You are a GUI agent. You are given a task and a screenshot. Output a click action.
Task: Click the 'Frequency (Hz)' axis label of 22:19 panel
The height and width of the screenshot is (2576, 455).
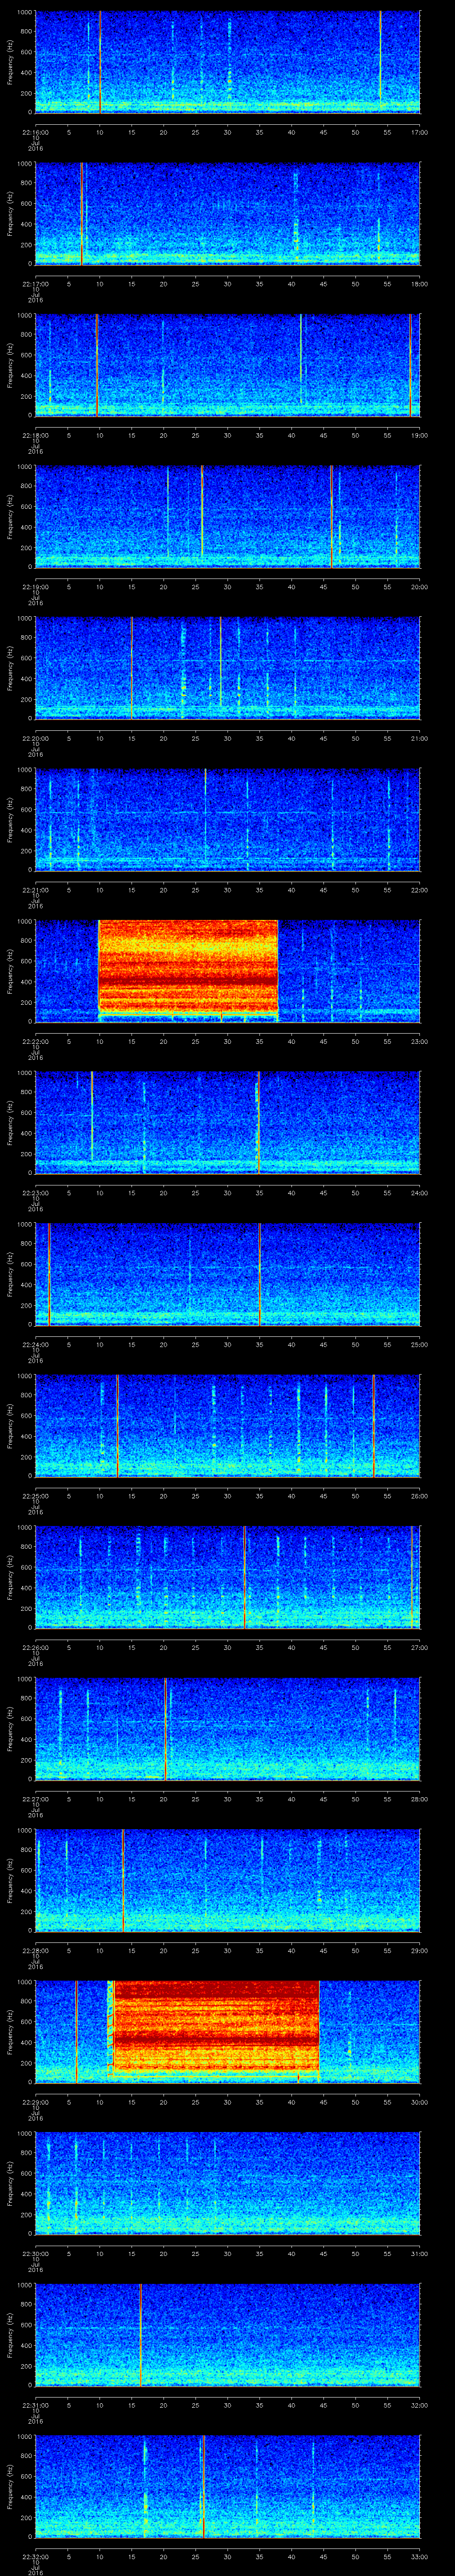(x=10, y=517)
